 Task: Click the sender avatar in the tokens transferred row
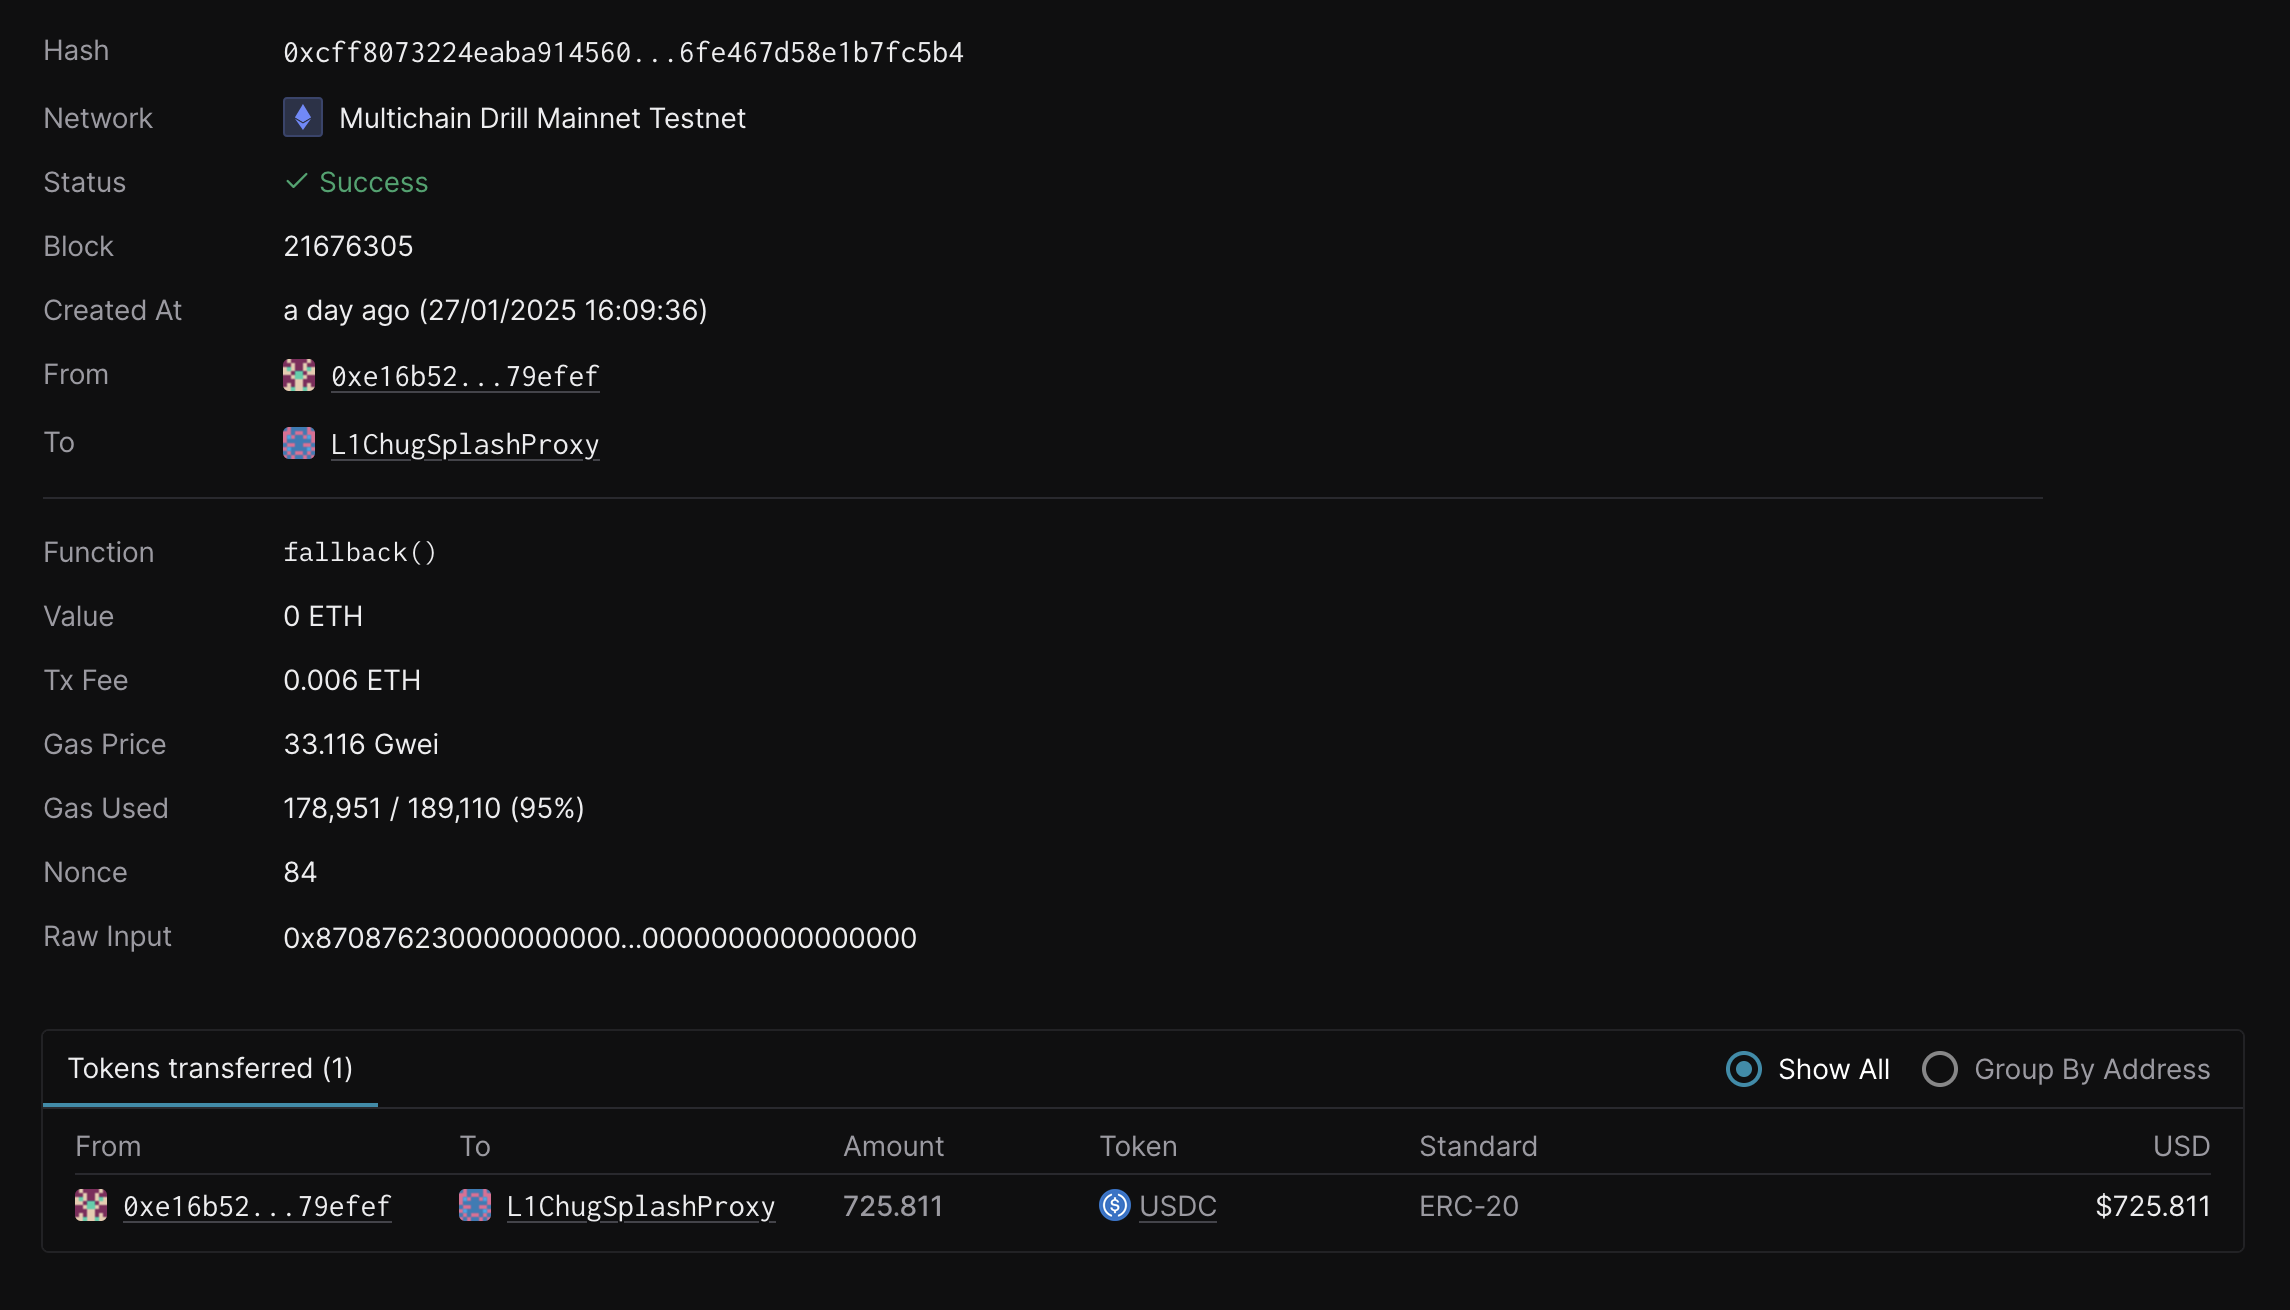(90, 1206)
